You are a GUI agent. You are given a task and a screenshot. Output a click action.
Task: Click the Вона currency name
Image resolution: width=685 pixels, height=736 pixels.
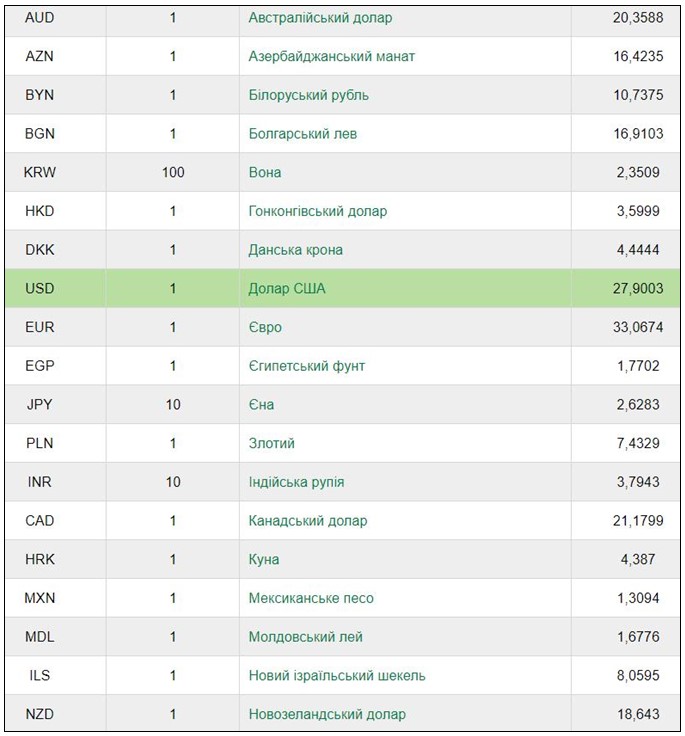pyautogui.click(x=265, y=173)
